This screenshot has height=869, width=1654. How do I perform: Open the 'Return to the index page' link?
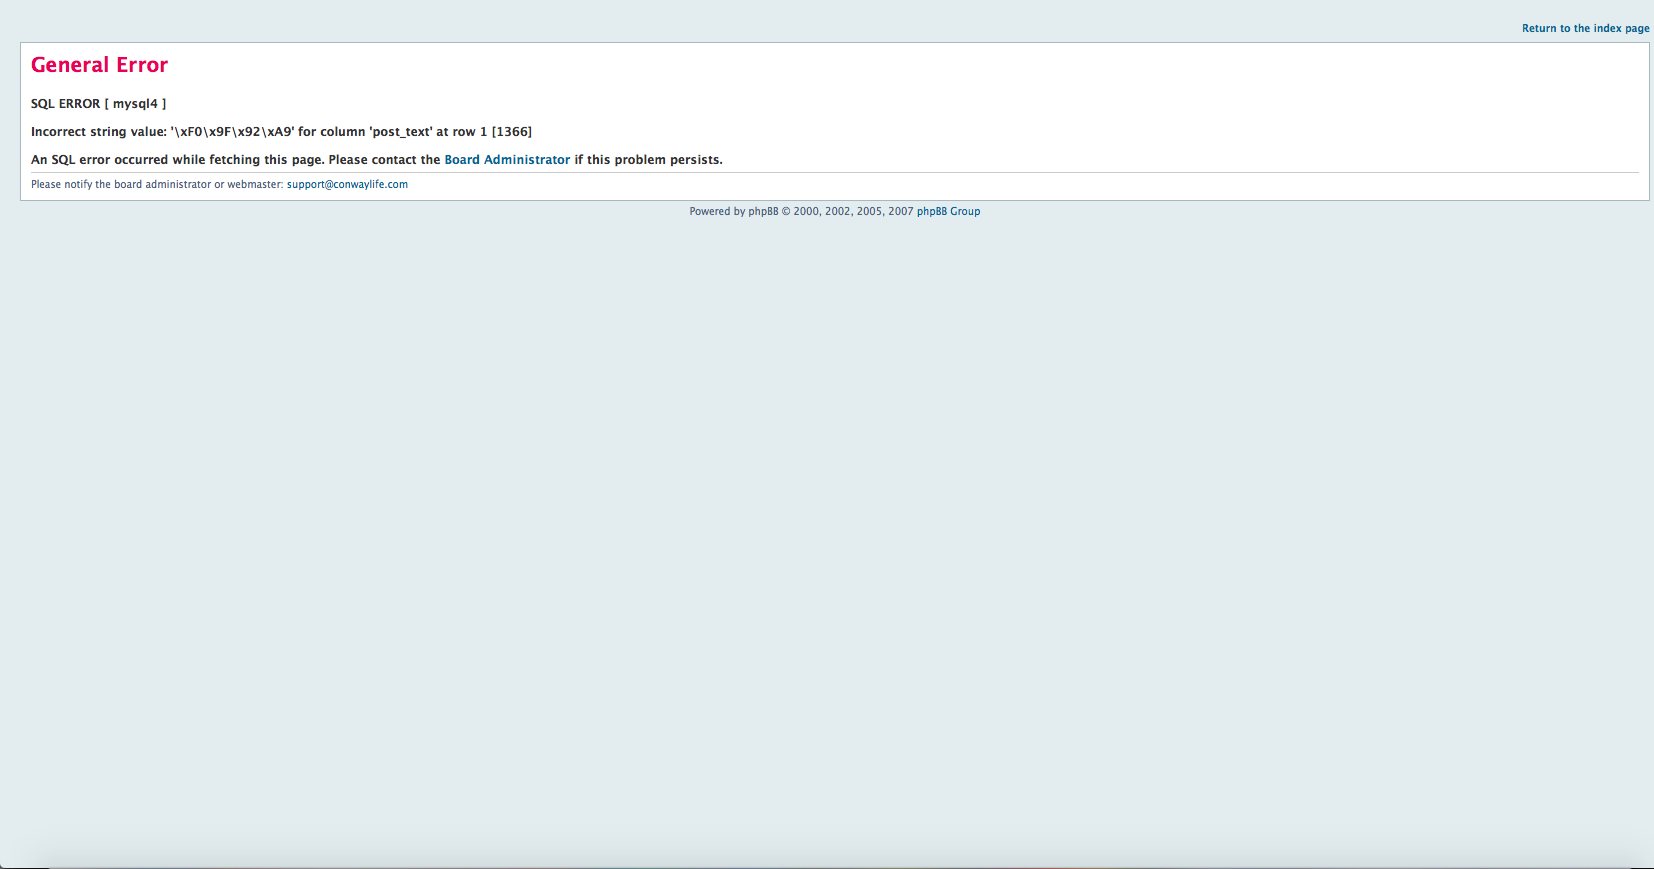coord(1585,28)
